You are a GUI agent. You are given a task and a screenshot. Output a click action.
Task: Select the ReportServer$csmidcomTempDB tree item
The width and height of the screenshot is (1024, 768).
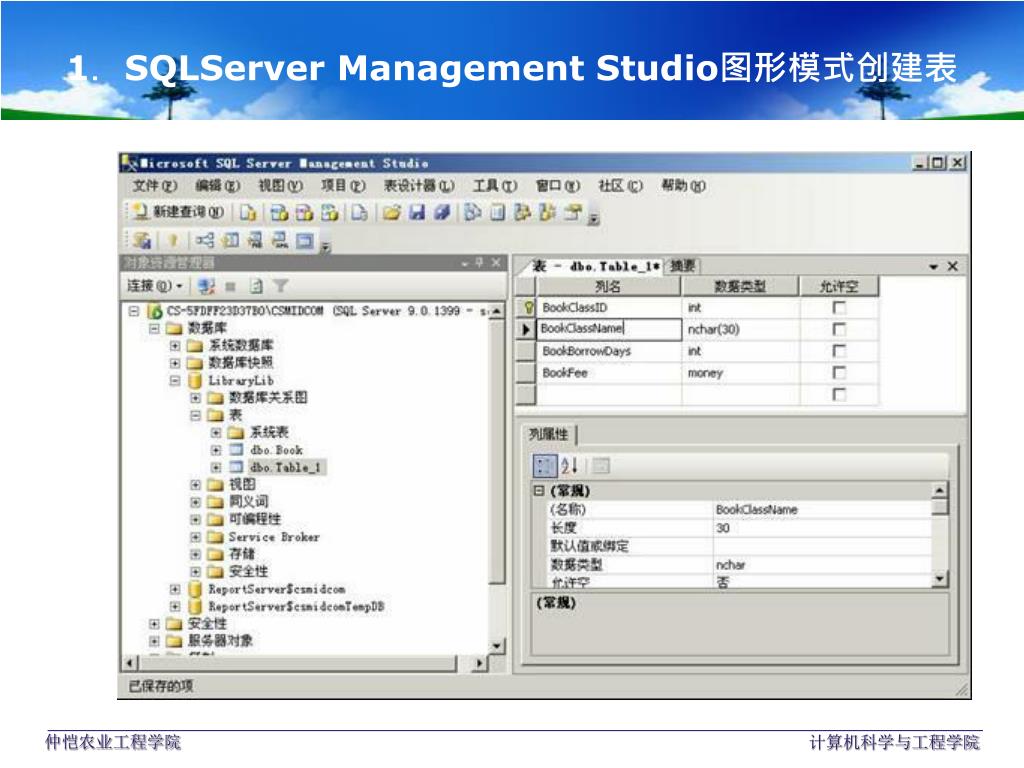pyautogui.click(x=296, y=606)
